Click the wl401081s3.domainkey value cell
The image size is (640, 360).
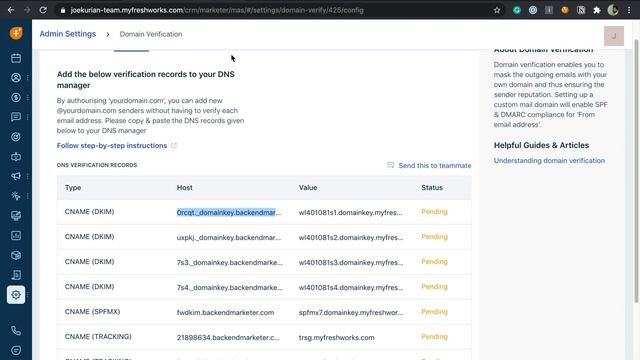351,262
